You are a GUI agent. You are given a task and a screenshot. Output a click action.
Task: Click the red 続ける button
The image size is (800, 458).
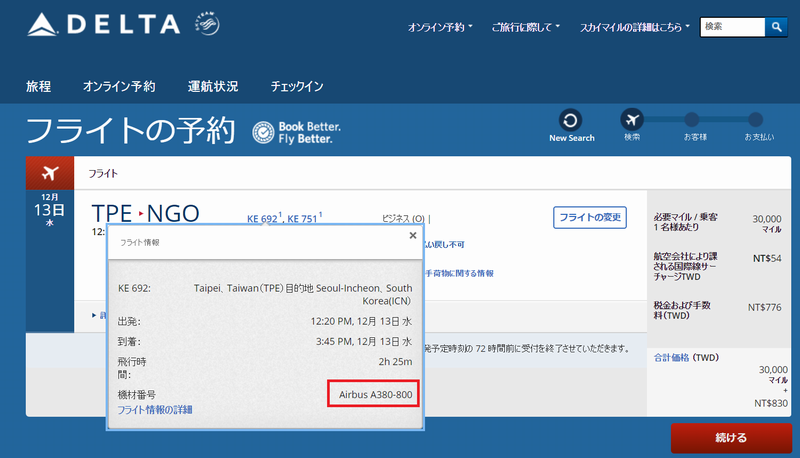731,438
